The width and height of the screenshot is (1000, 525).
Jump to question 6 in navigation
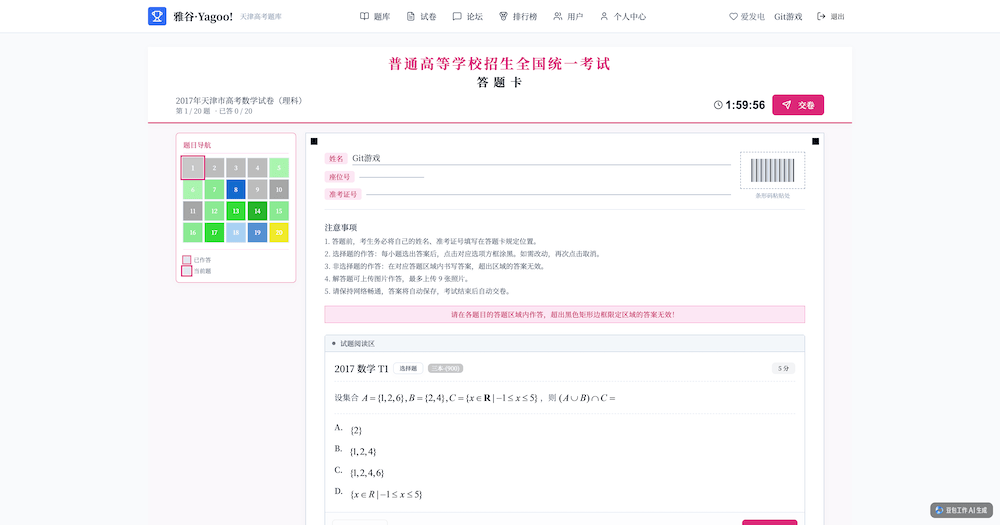(193, 189)
